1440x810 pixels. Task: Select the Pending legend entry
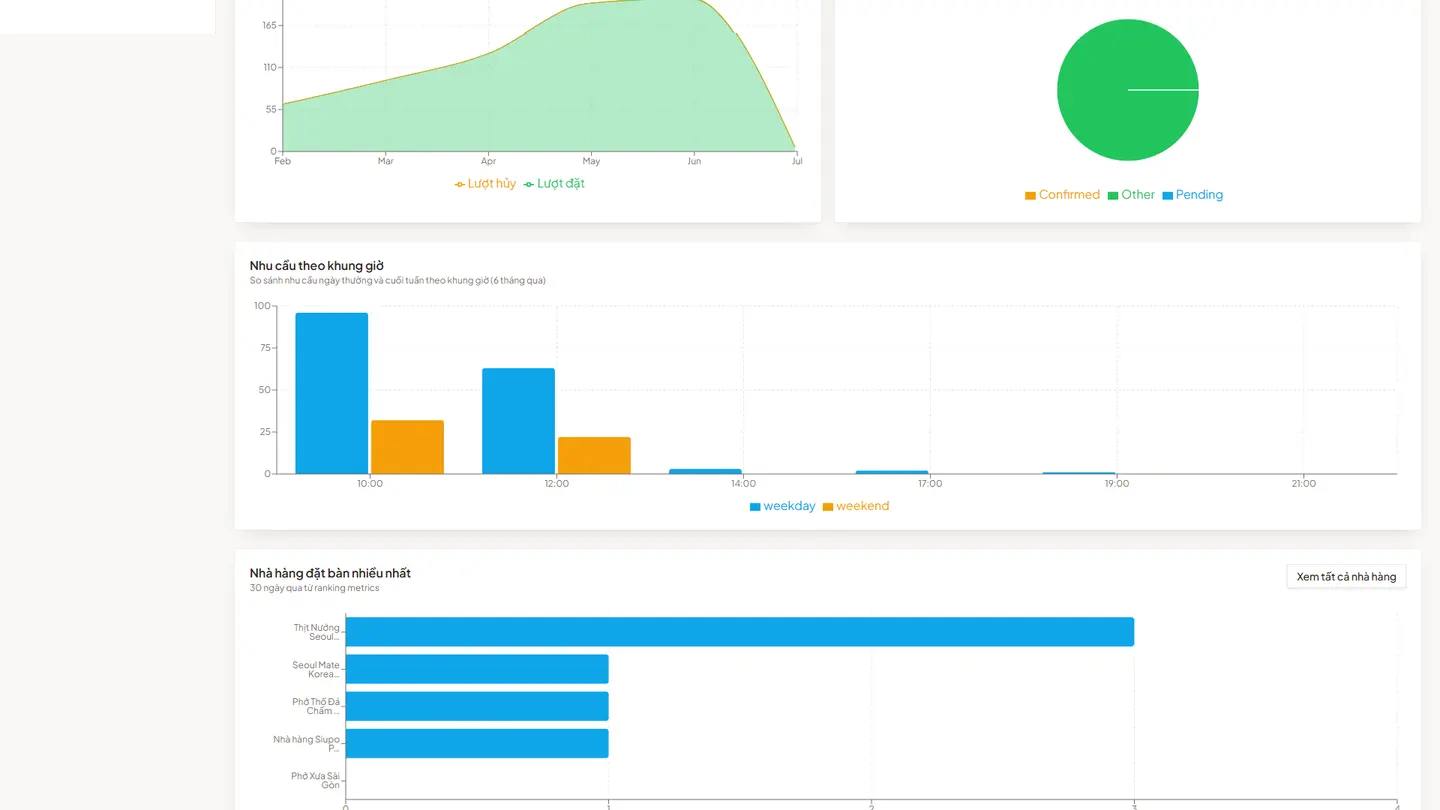[x=1192, y=195]
